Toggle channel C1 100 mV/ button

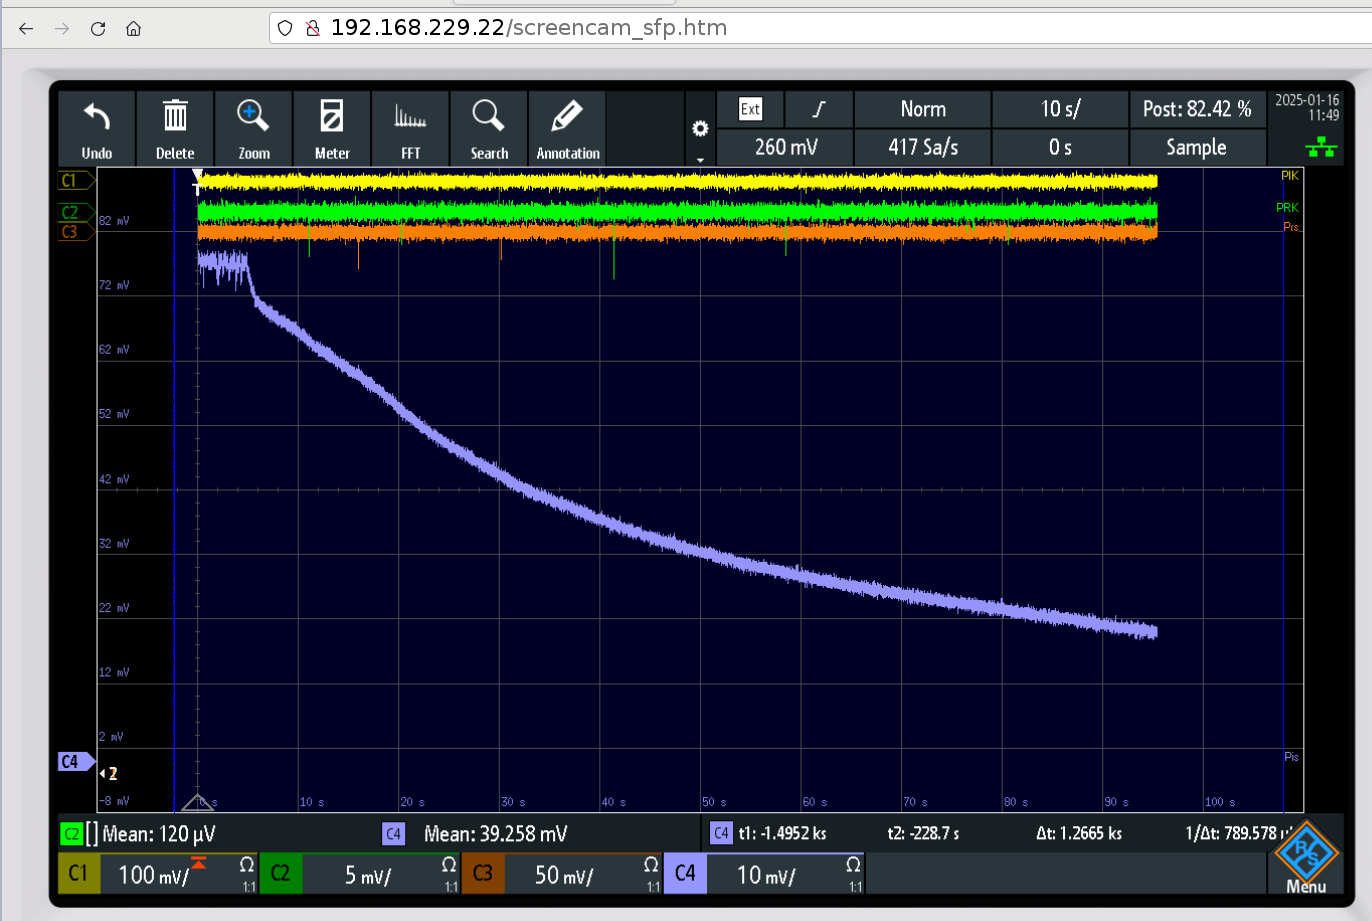tap(158, 874)
